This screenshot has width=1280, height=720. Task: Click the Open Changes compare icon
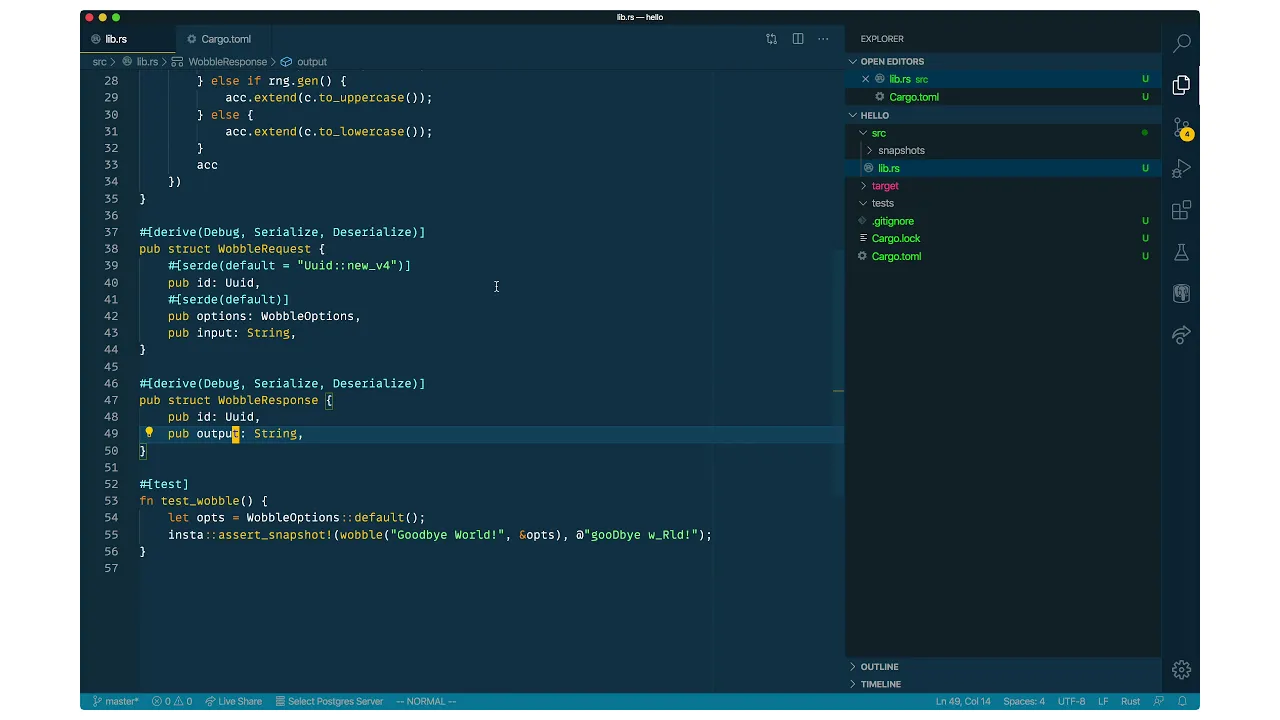click(x=771, y=39)
